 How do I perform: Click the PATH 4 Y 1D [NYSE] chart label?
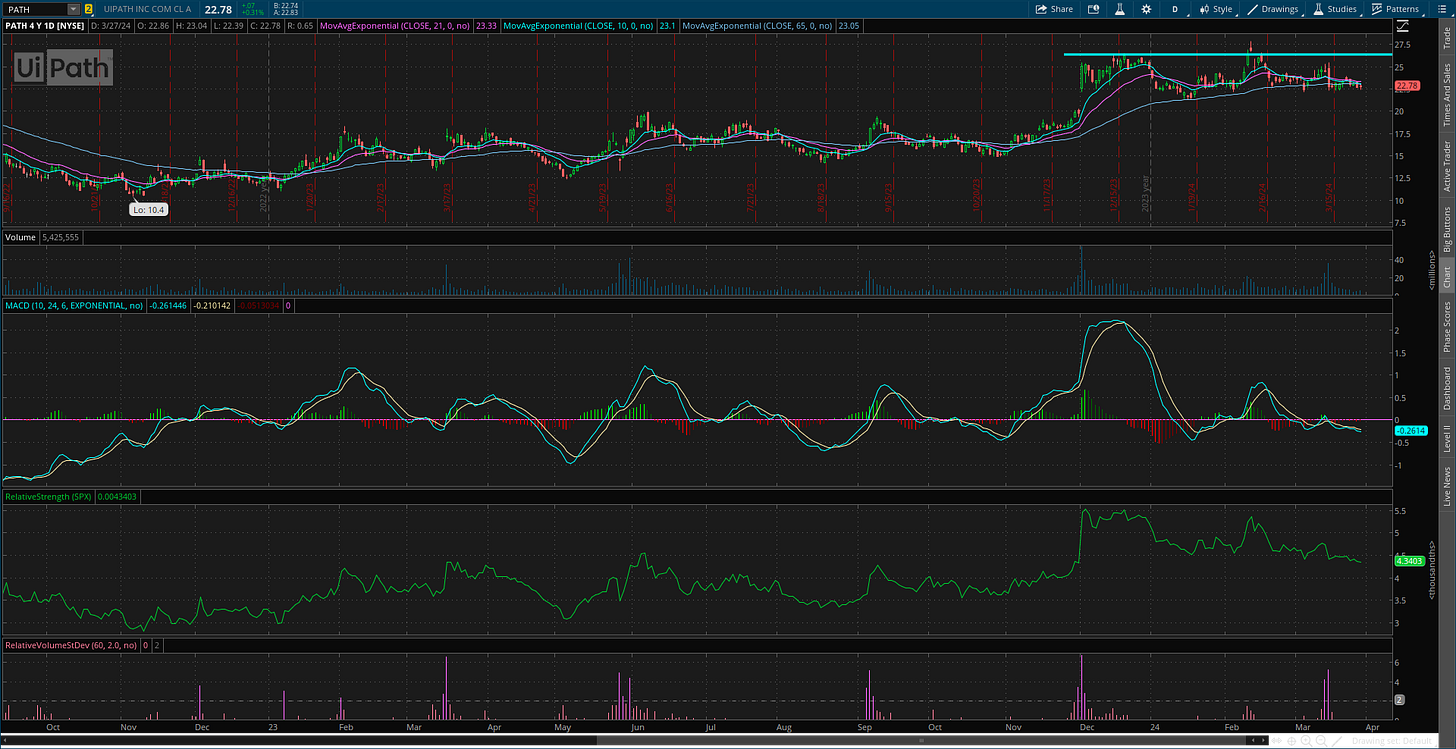point(44,24)
